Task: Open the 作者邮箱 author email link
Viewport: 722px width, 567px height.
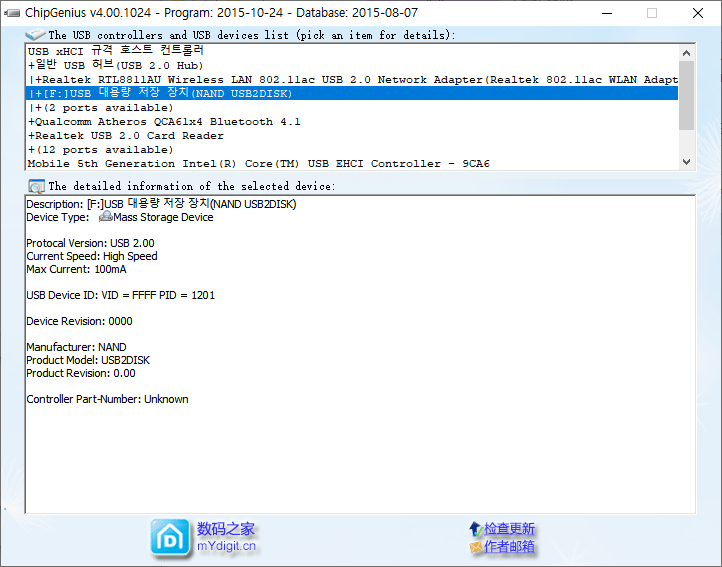Action: click(509, 547)
